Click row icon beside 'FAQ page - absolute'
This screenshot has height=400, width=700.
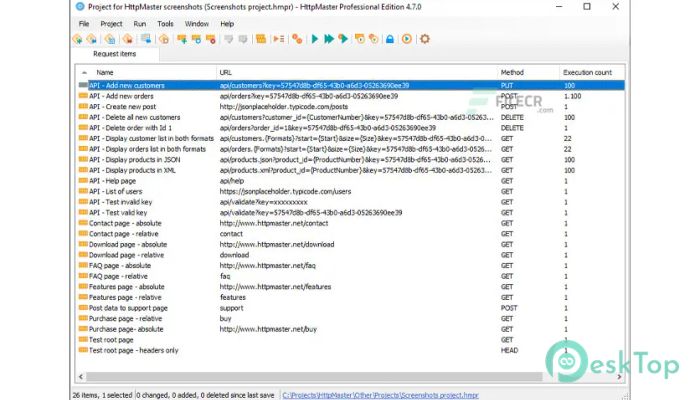[x=83, y=266]
